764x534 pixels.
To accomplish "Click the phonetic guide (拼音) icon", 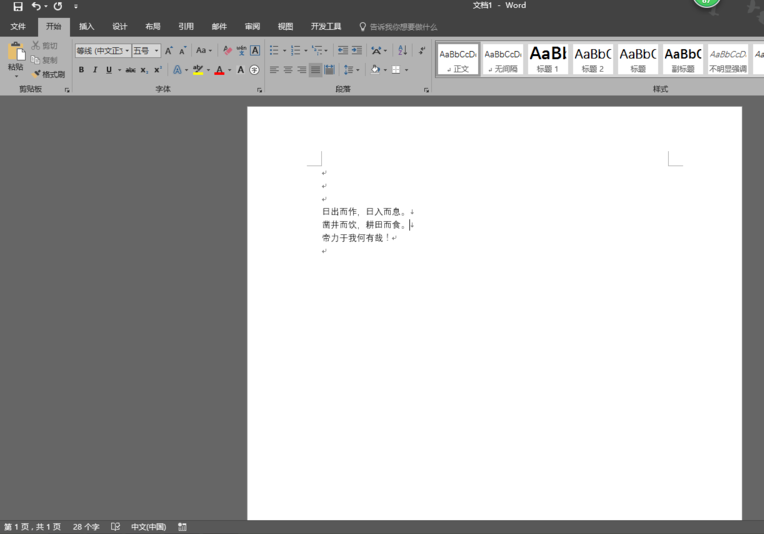I will coord(241,51).
